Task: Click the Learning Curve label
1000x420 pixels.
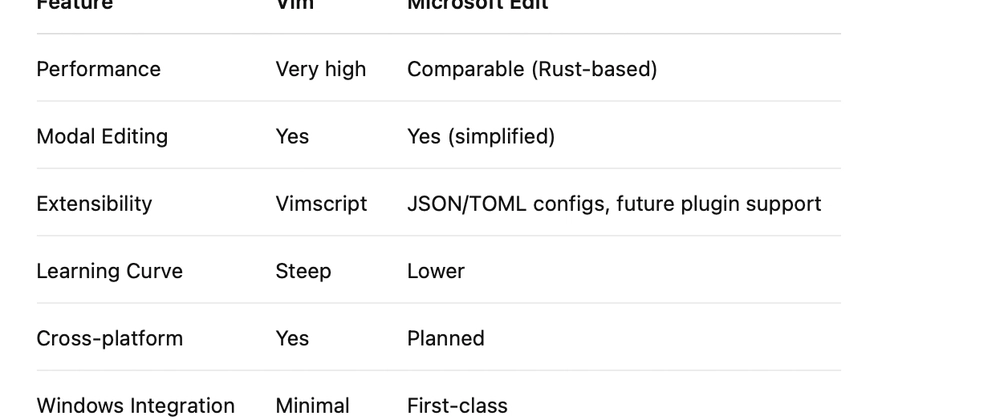Action: pyautogui.click(x=110, y=271)
